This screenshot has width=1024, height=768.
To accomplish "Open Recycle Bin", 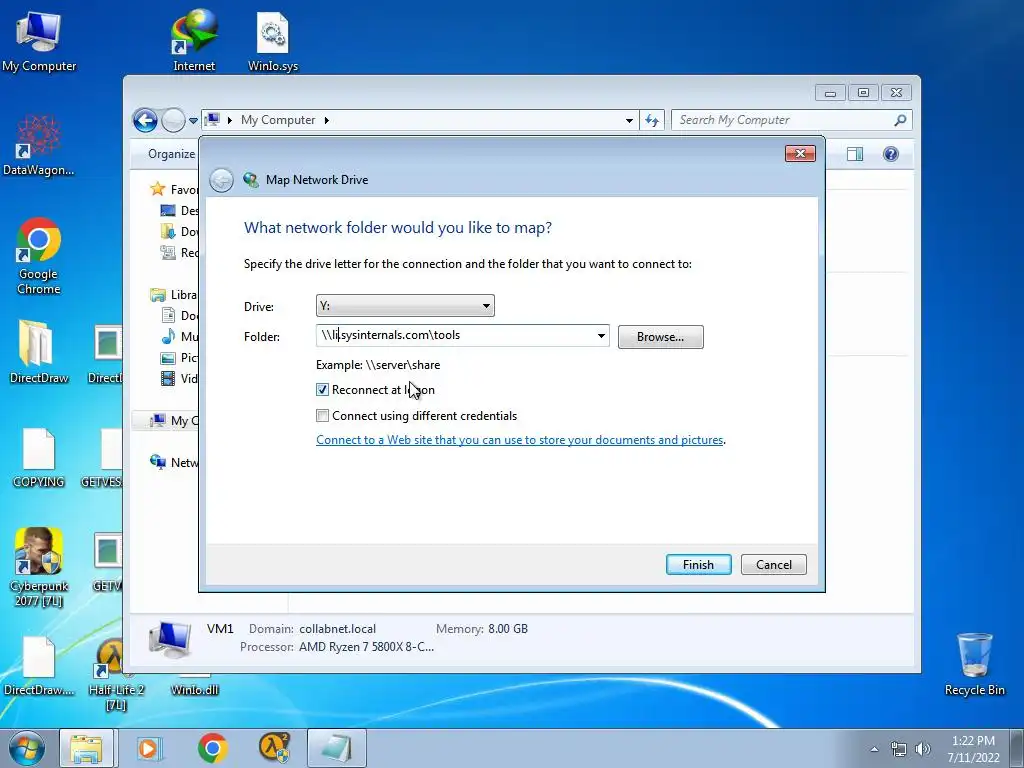I will (974, 664).
